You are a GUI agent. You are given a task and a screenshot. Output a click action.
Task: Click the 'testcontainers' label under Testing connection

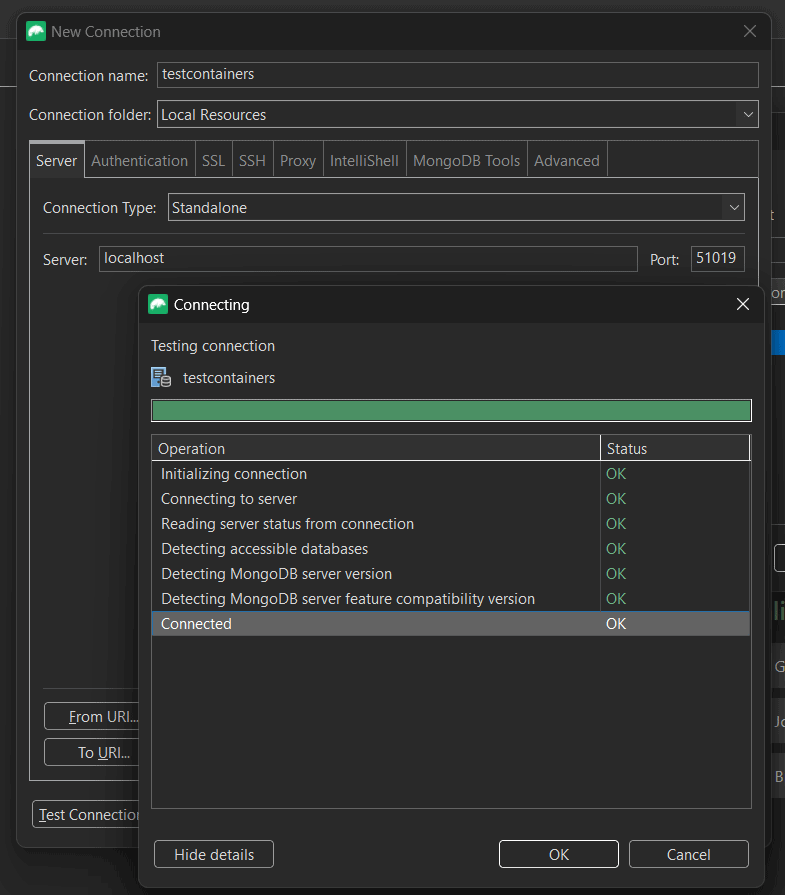229,378
